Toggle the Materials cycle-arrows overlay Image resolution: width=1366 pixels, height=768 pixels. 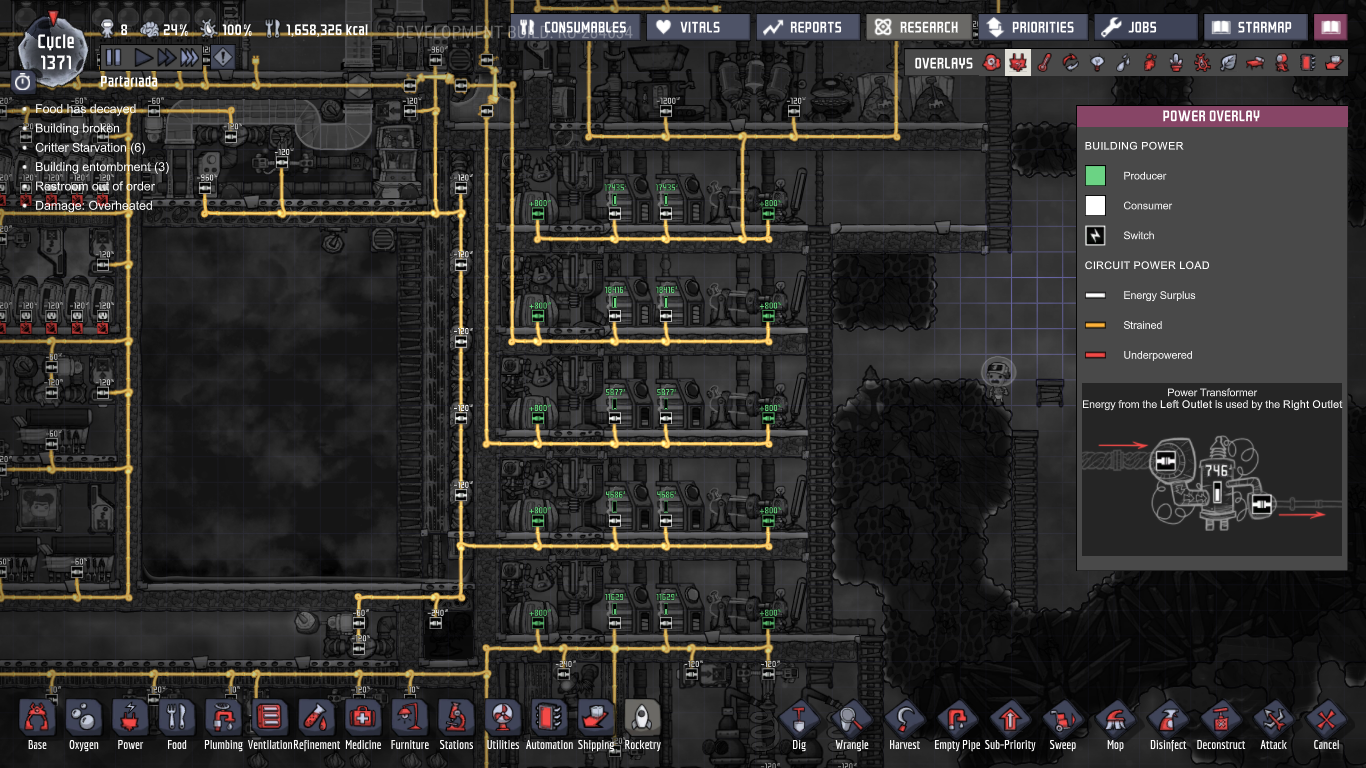click(1071, 63)
